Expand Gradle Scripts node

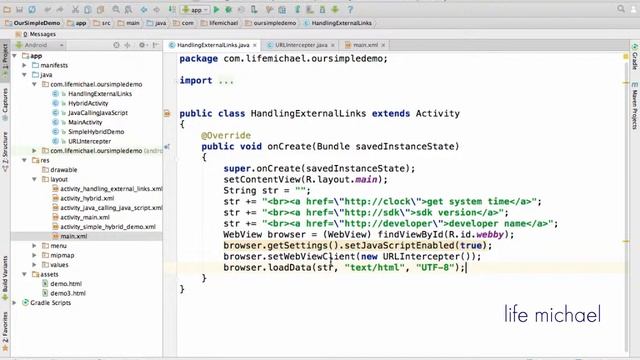(x=15, y=303)
